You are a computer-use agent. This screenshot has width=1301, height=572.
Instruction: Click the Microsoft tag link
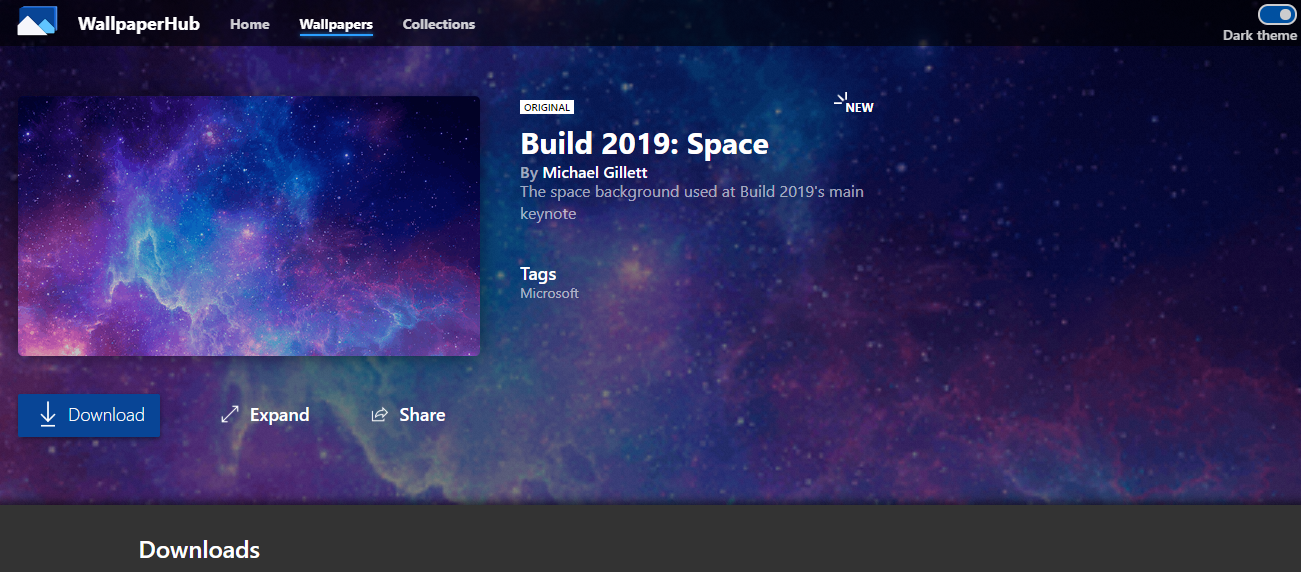coord(549,293)
